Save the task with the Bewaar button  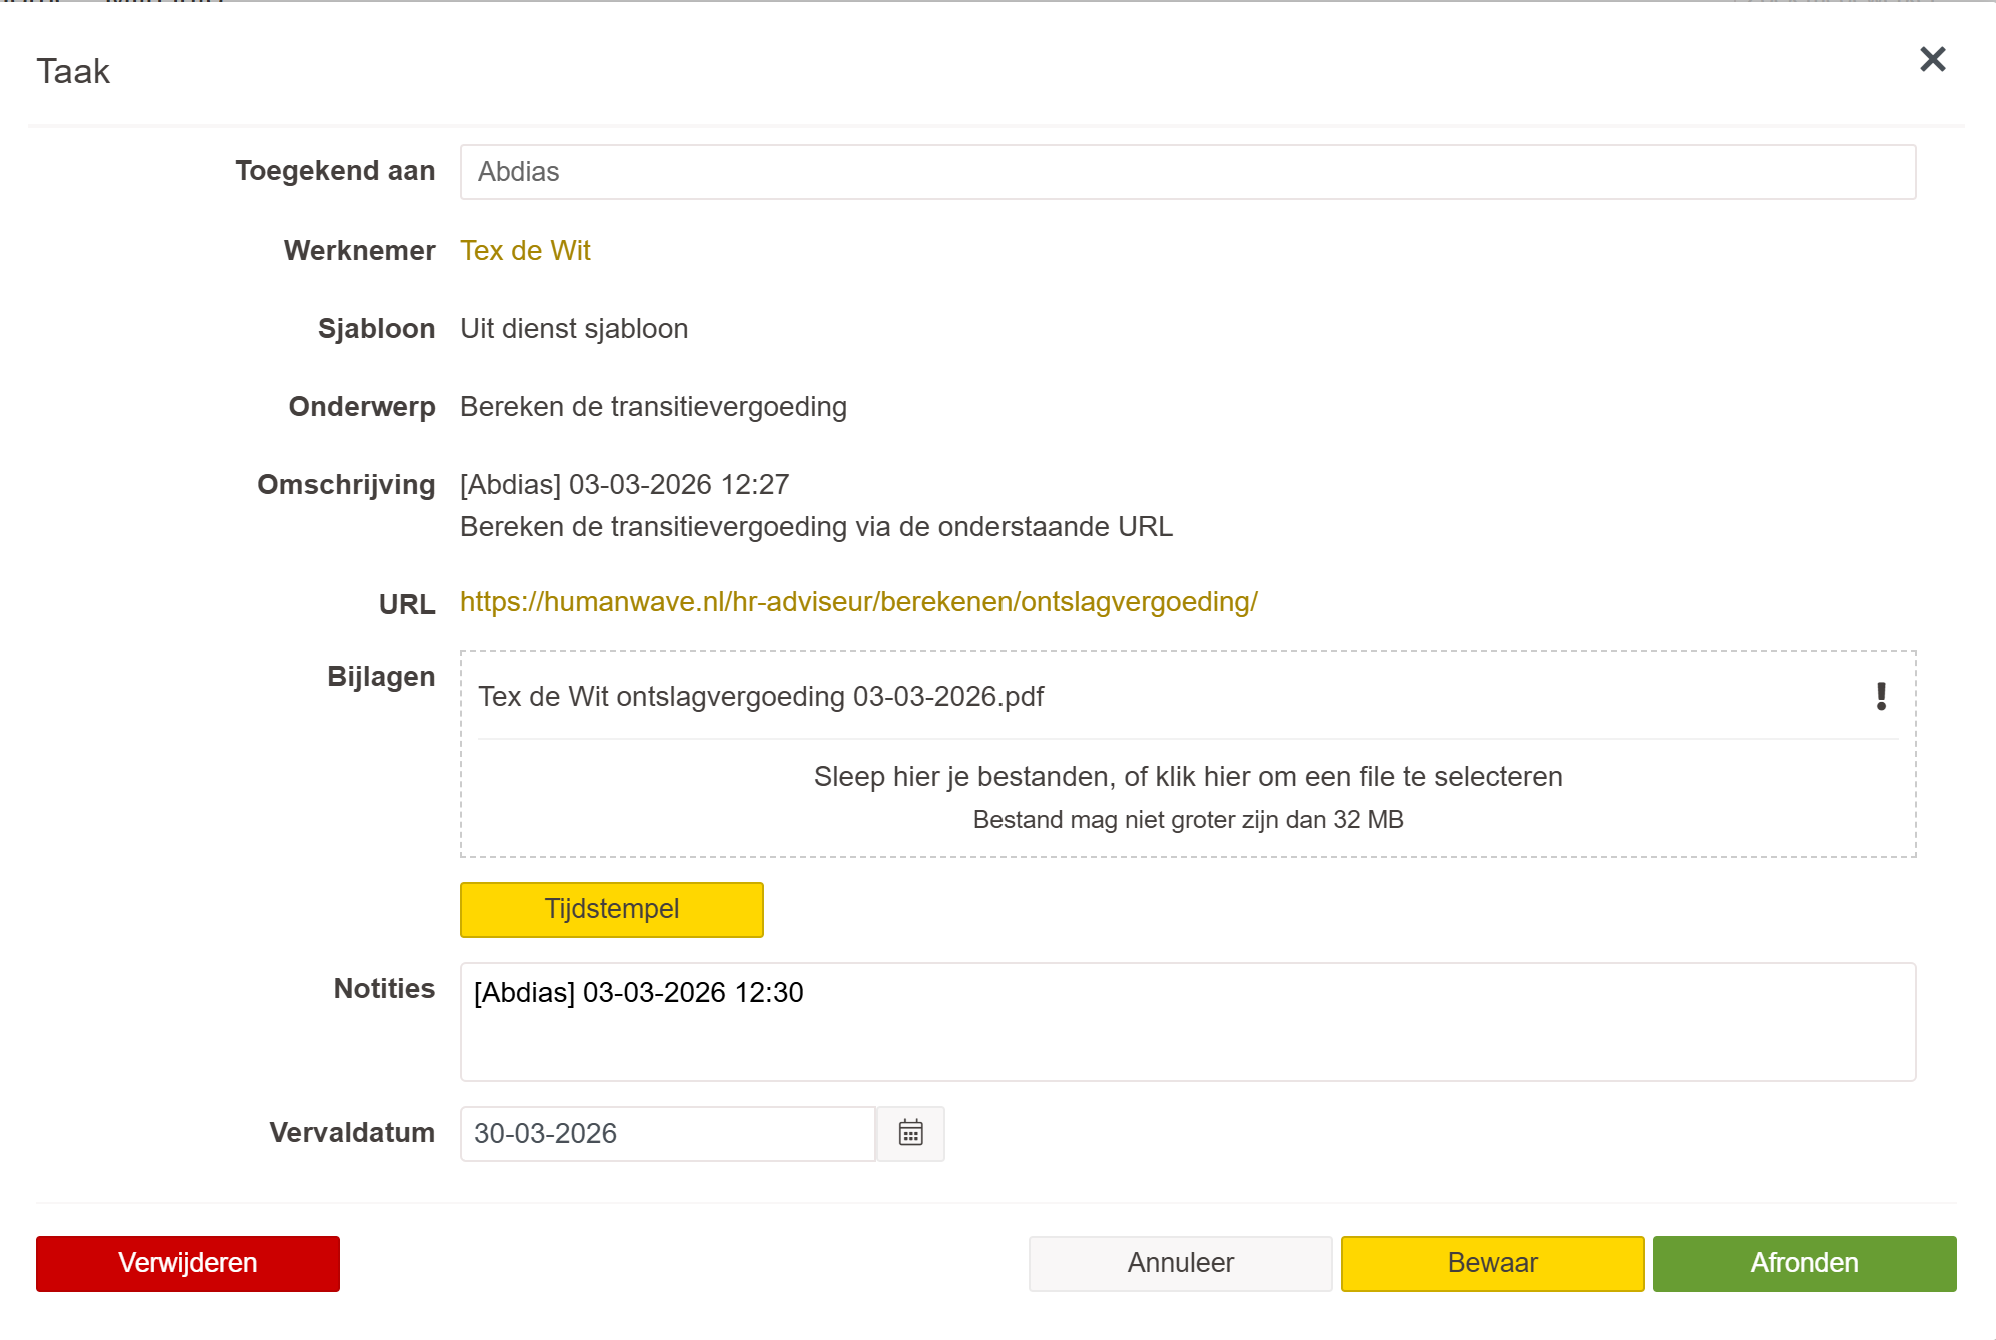coord(1492,1263)
